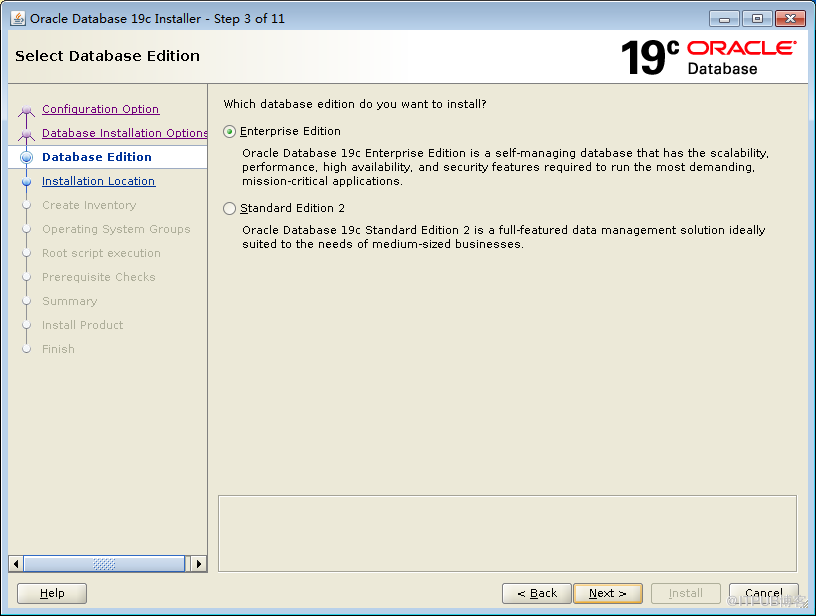Click the Configuration Option step marker icon
Screen dimensions: 816x616
(x=27, y=110)
